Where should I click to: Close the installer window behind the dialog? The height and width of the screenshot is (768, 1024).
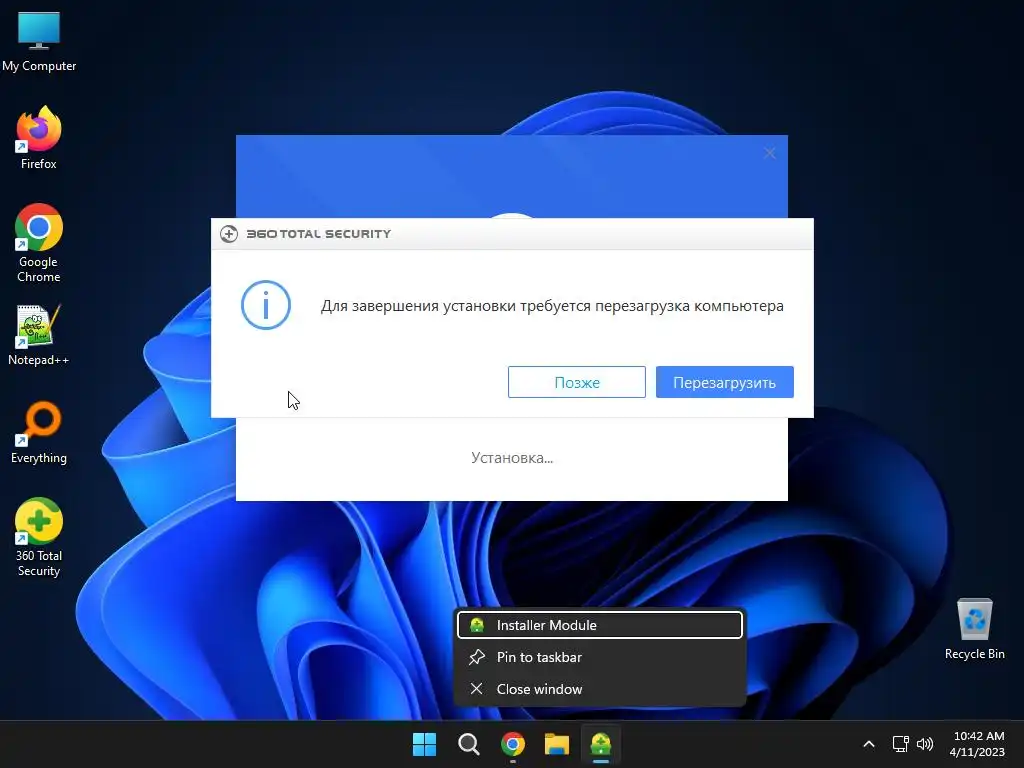pyautogui.click(x=770, y=153)
